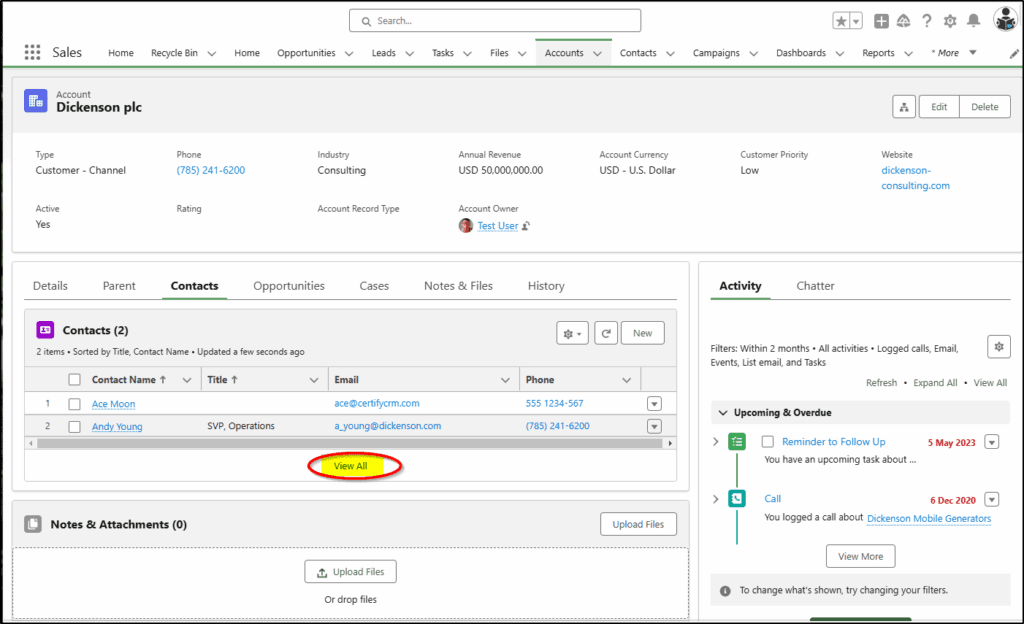Mark Reminder to Follow Up task complete

coord(768,442)
